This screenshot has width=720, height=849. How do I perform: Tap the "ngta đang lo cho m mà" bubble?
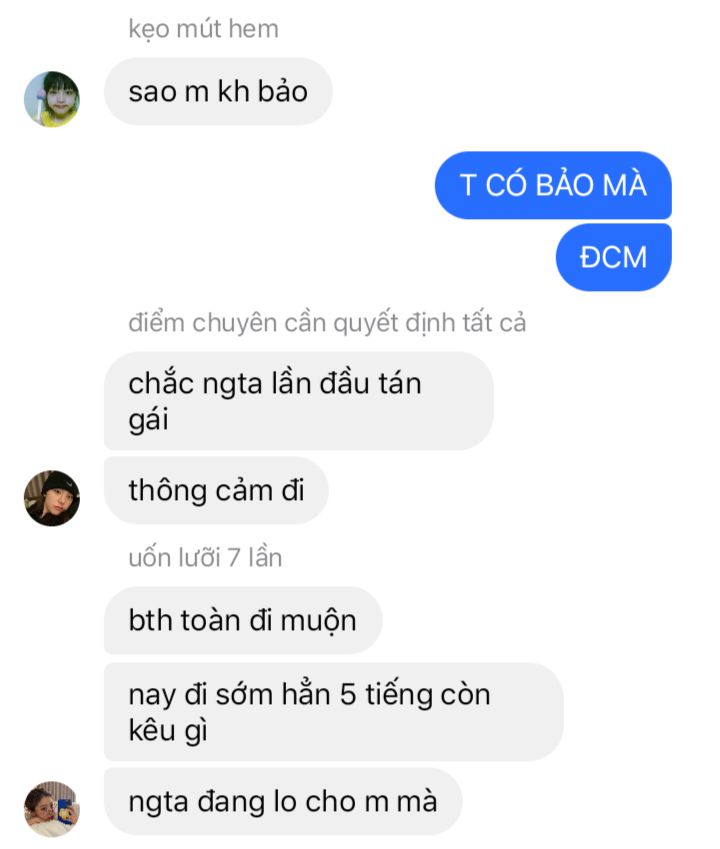coord(283,801)
